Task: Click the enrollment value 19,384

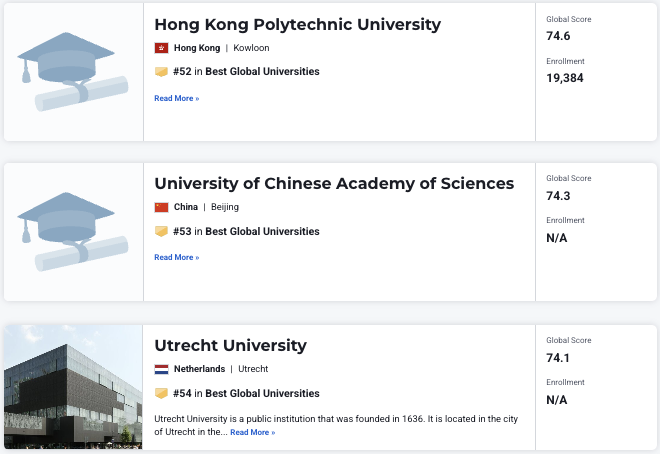Action: tap(565, 78)
